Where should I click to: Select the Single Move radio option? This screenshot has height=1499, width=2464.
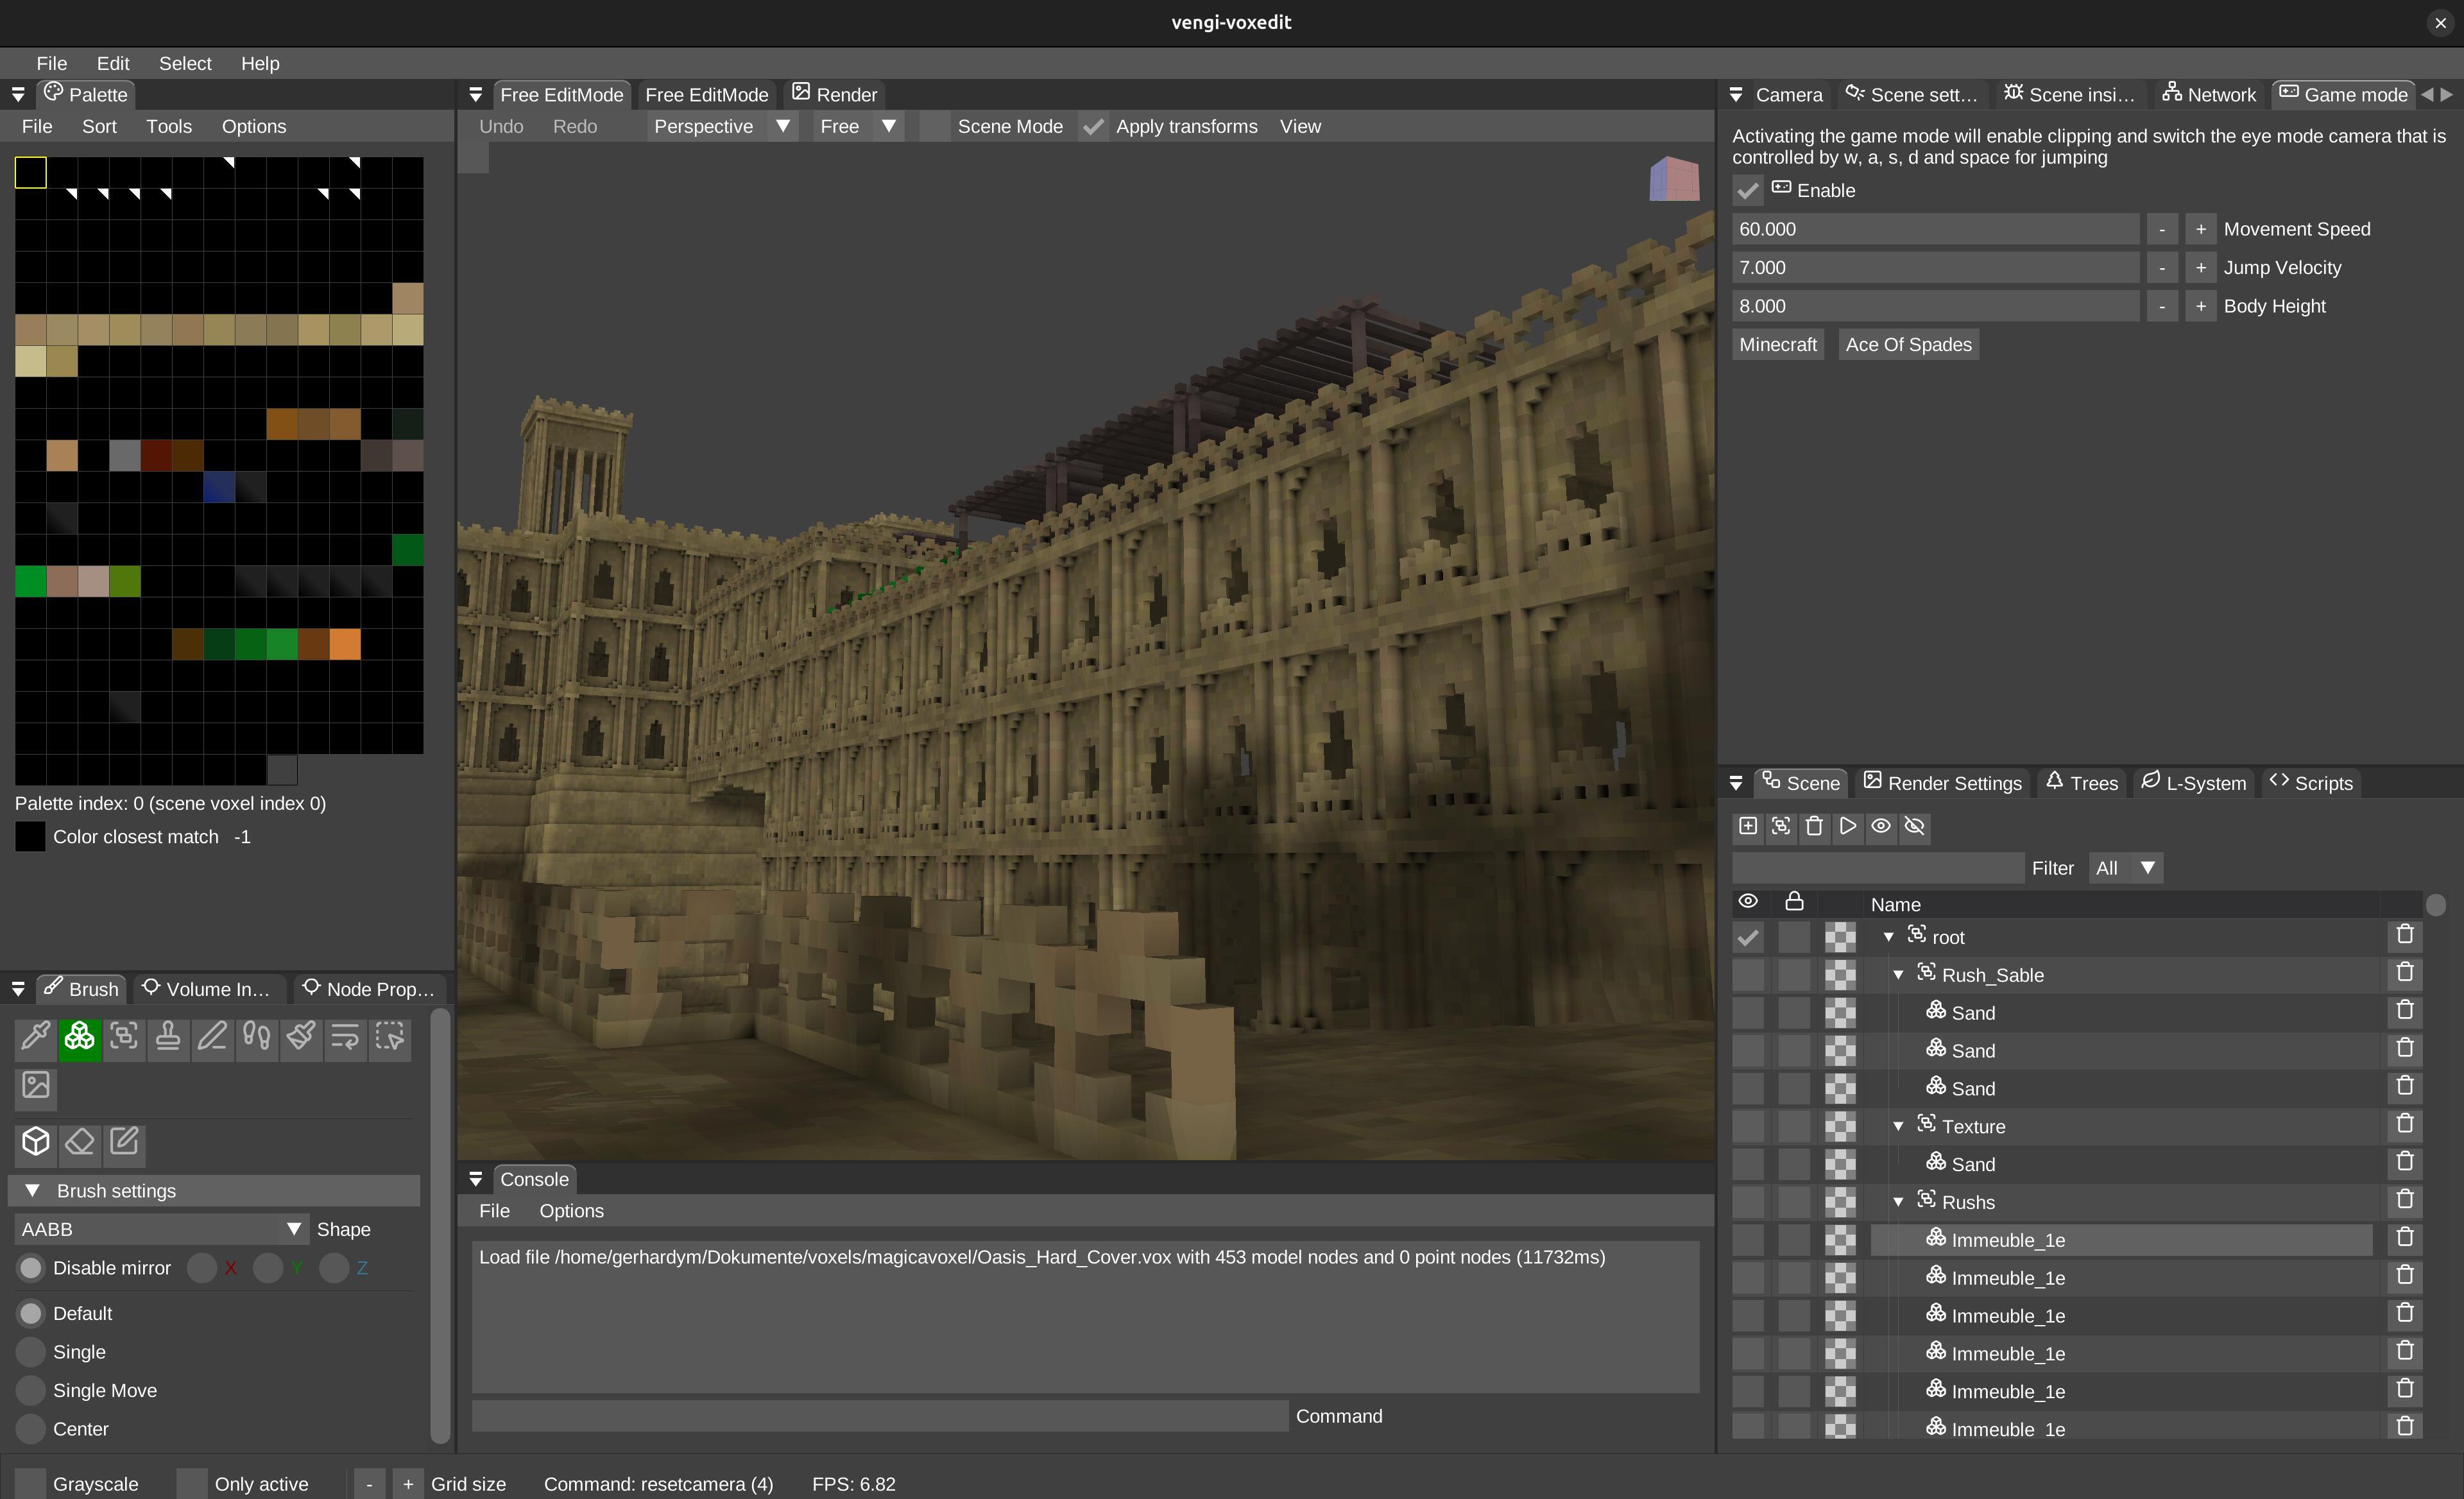[31, 1390]
